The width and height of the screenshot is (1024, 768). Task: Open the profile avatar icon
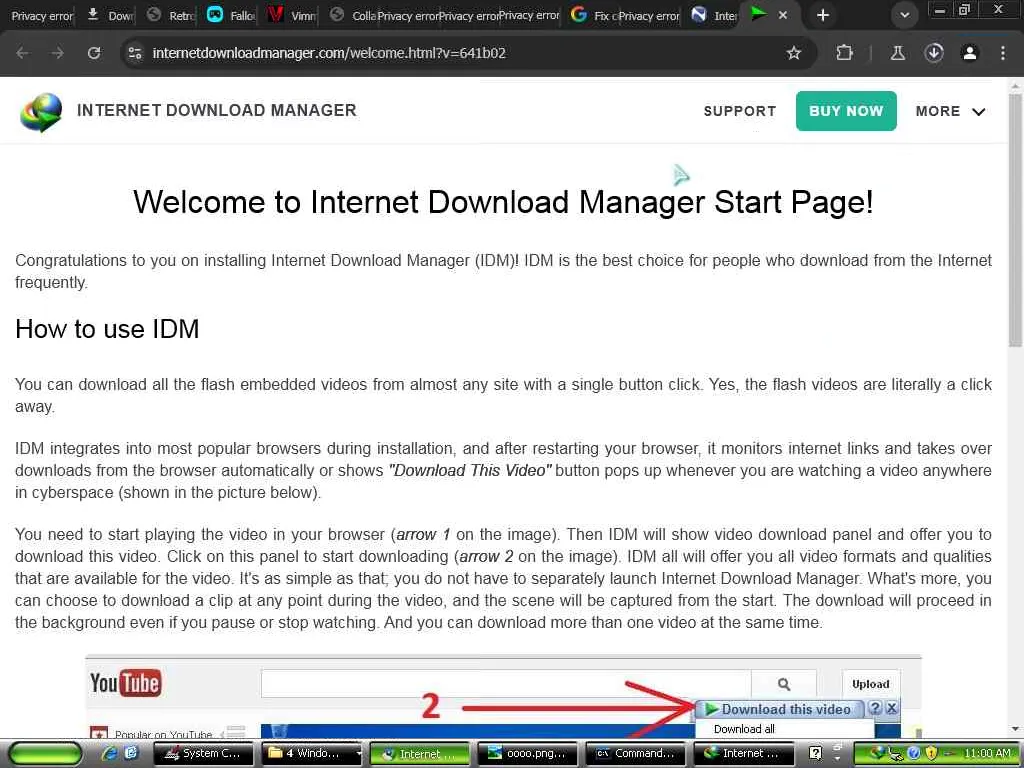pos(970,53)
